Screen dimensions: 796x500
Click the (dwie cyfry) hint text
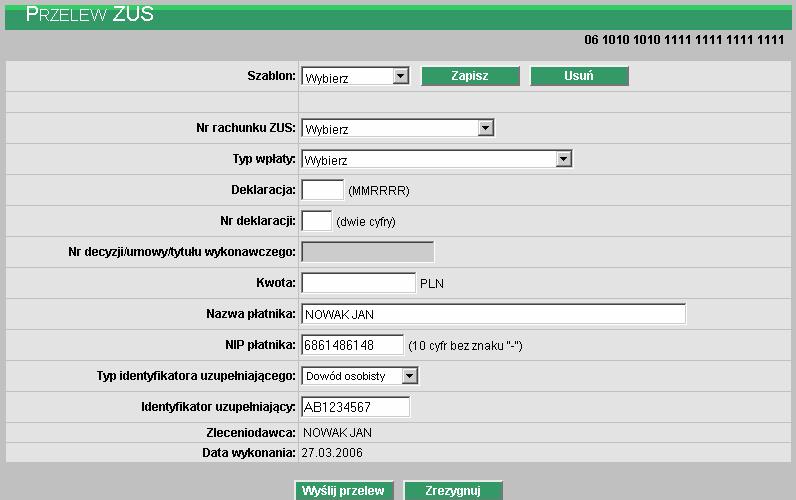pos(366,222)
